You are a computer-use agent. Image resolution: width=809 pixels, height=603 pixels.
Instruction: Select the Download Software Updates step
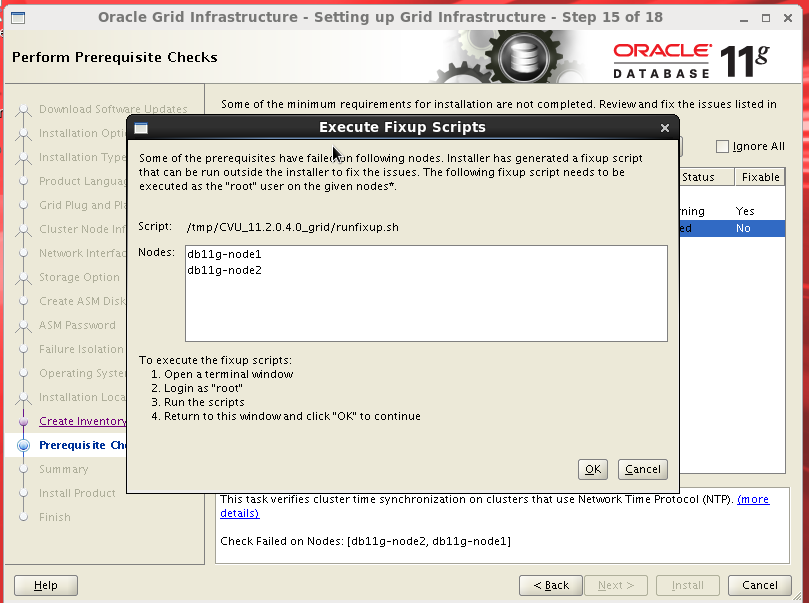pos(113,109)
